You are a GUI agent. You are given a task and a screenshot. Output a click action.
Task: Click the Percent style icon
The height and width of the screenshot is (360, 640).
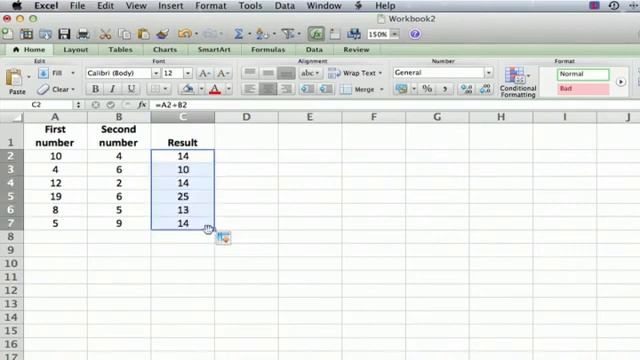point(427,89)
